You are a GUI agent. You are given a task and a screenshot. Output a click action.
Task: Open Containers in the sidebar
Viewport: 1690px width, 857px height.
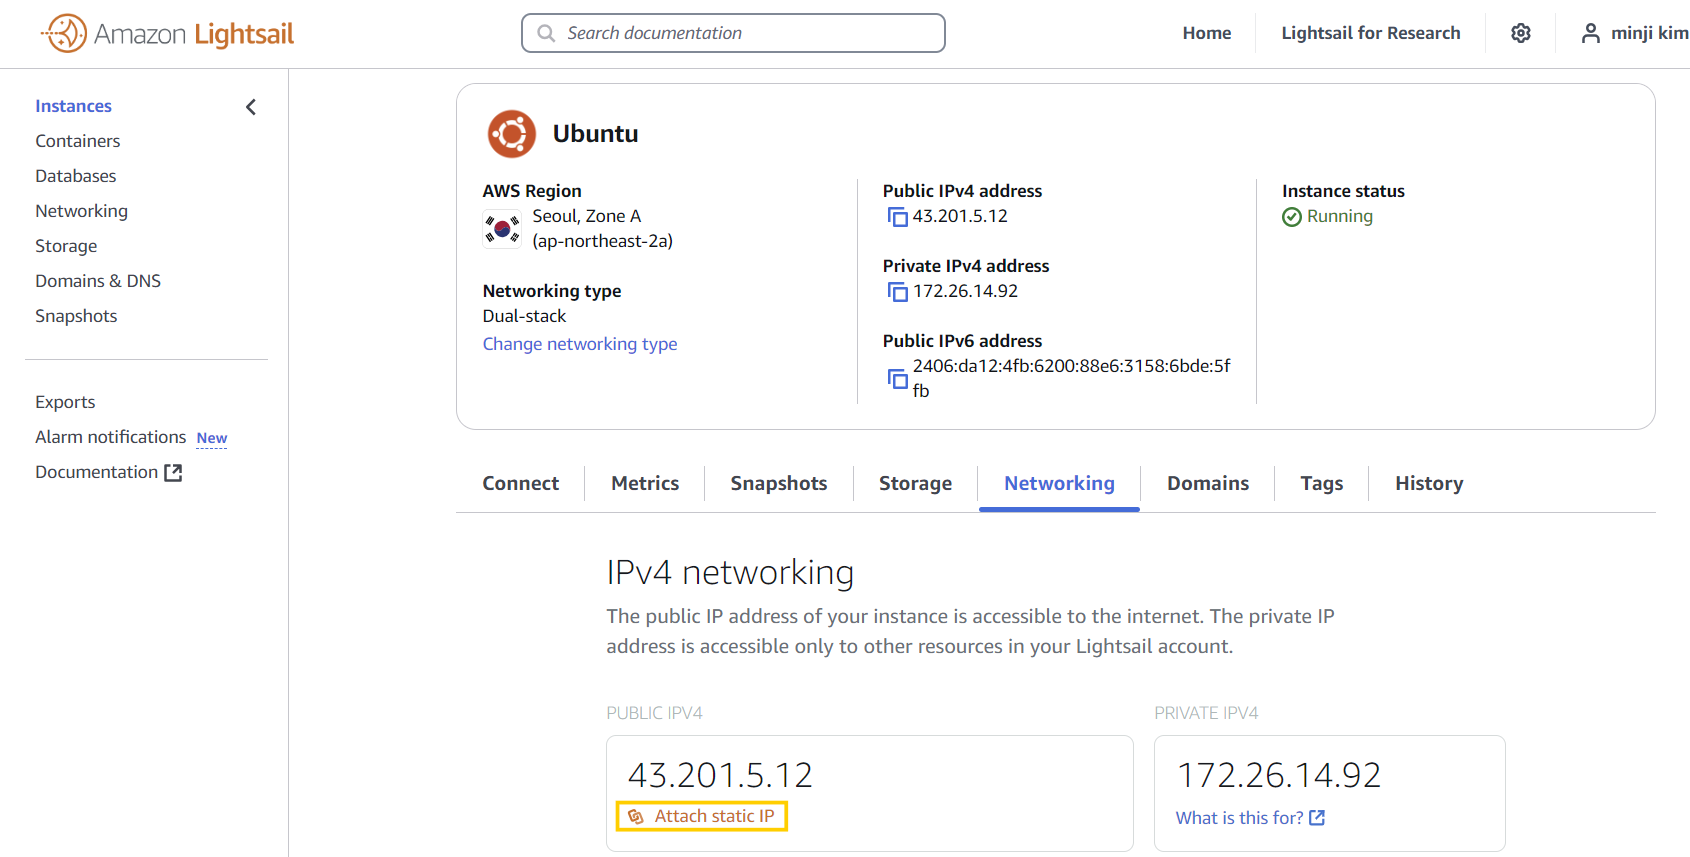(77, 141)
